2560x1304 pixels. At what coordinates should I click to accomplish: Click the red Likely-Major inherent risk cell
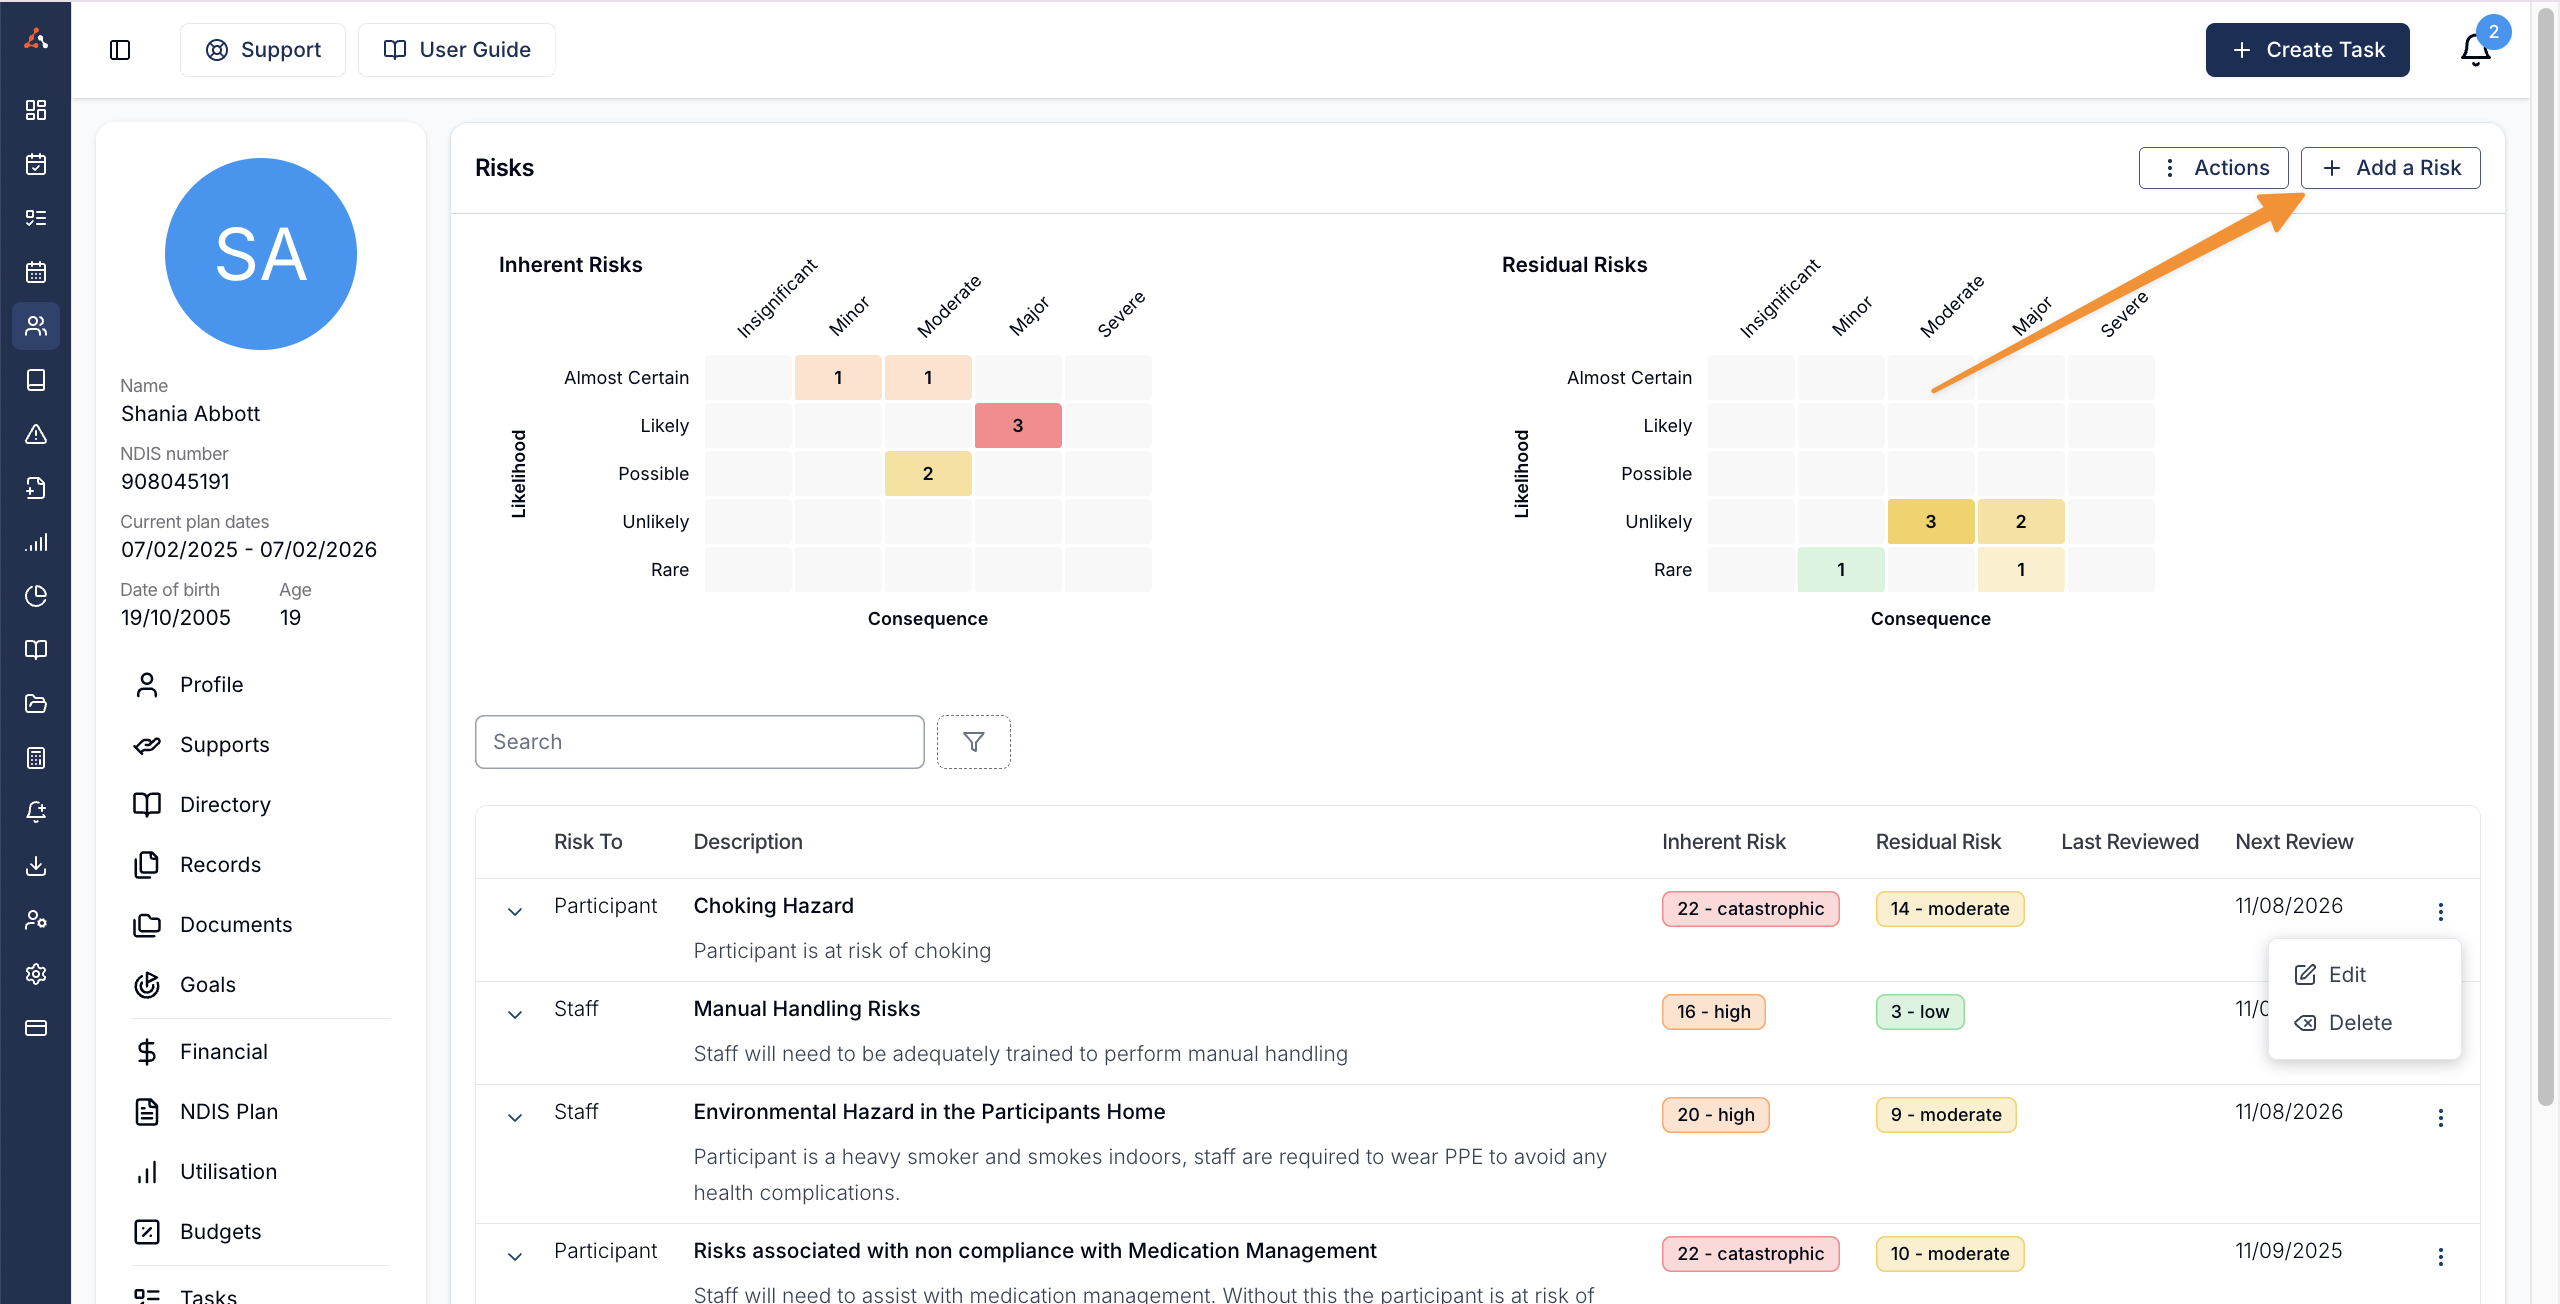(x=1017, y=425)
